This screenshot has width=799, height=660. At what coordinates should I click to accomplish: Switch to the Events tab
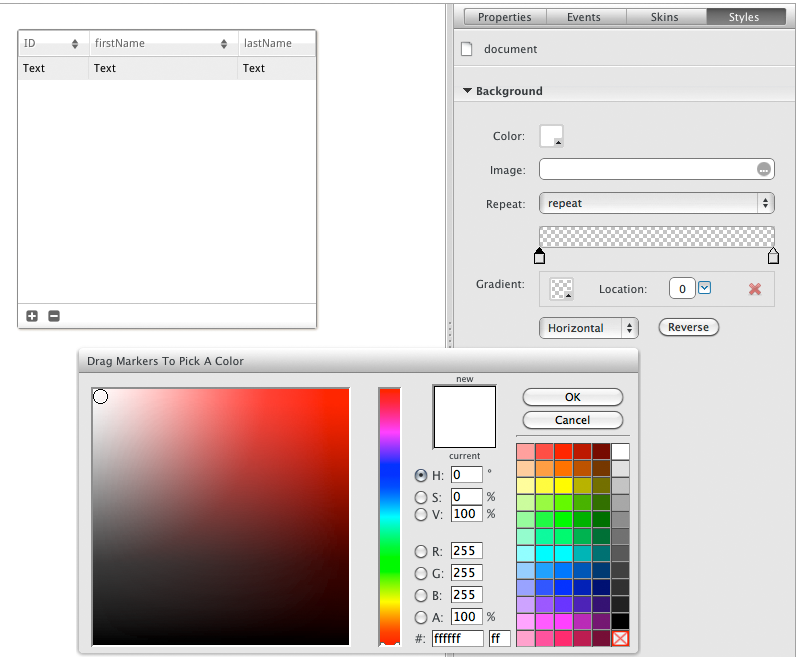pyautogui.click(x=584, y=17)
